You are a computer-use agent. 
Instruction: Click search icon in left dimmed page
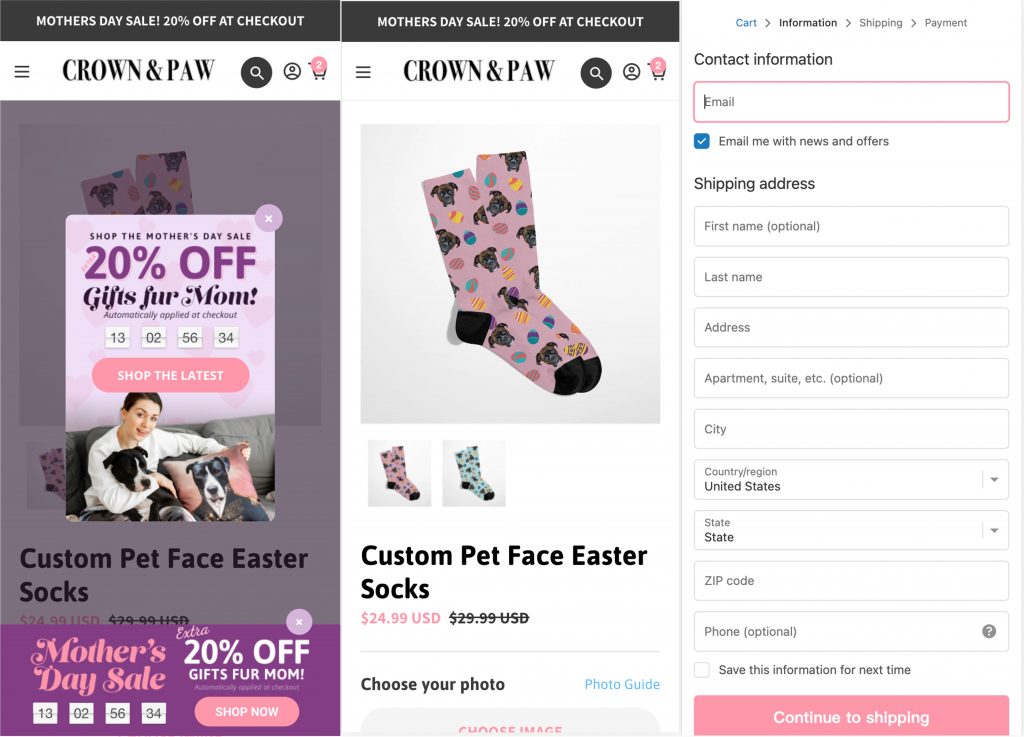point(256,72)
